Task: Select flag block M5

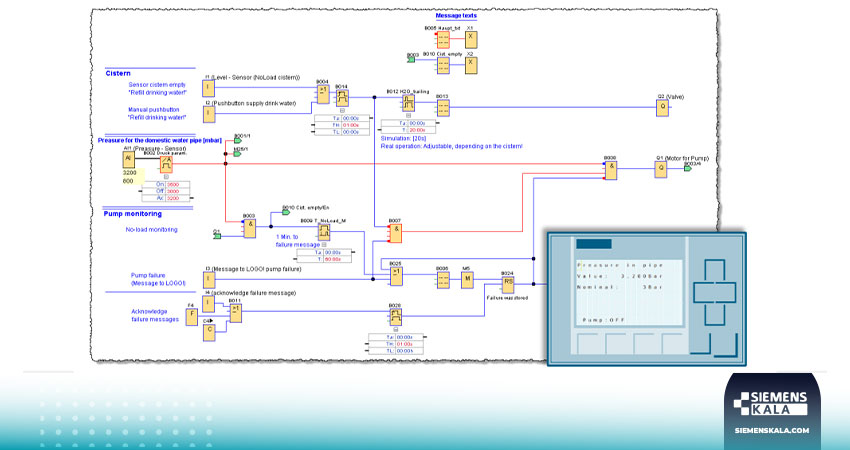Action: [x=467, y=280]
